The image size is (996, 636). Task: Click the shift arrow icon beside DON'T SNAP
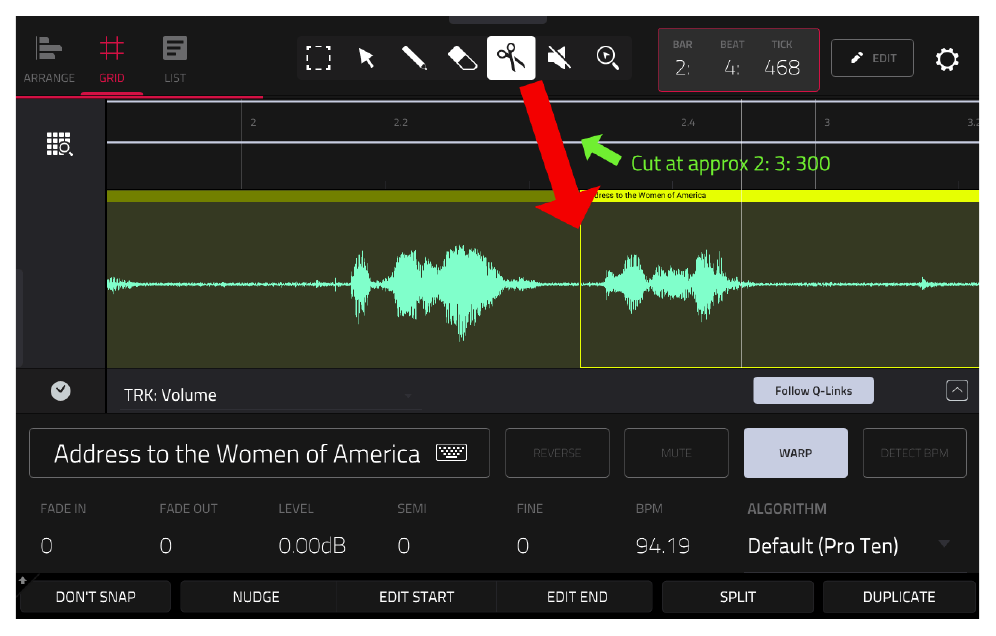point(23,580)
